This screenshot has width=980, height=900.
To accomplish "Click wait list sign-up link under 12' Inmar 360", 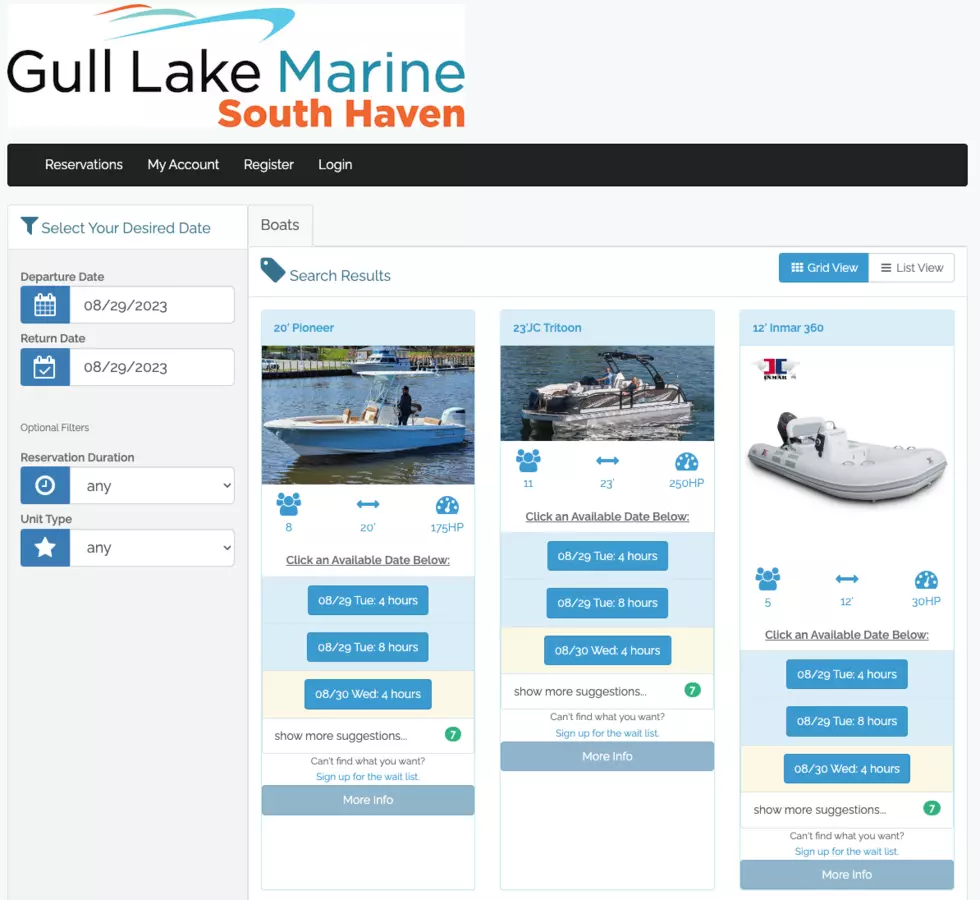I will tap(846, 852).
